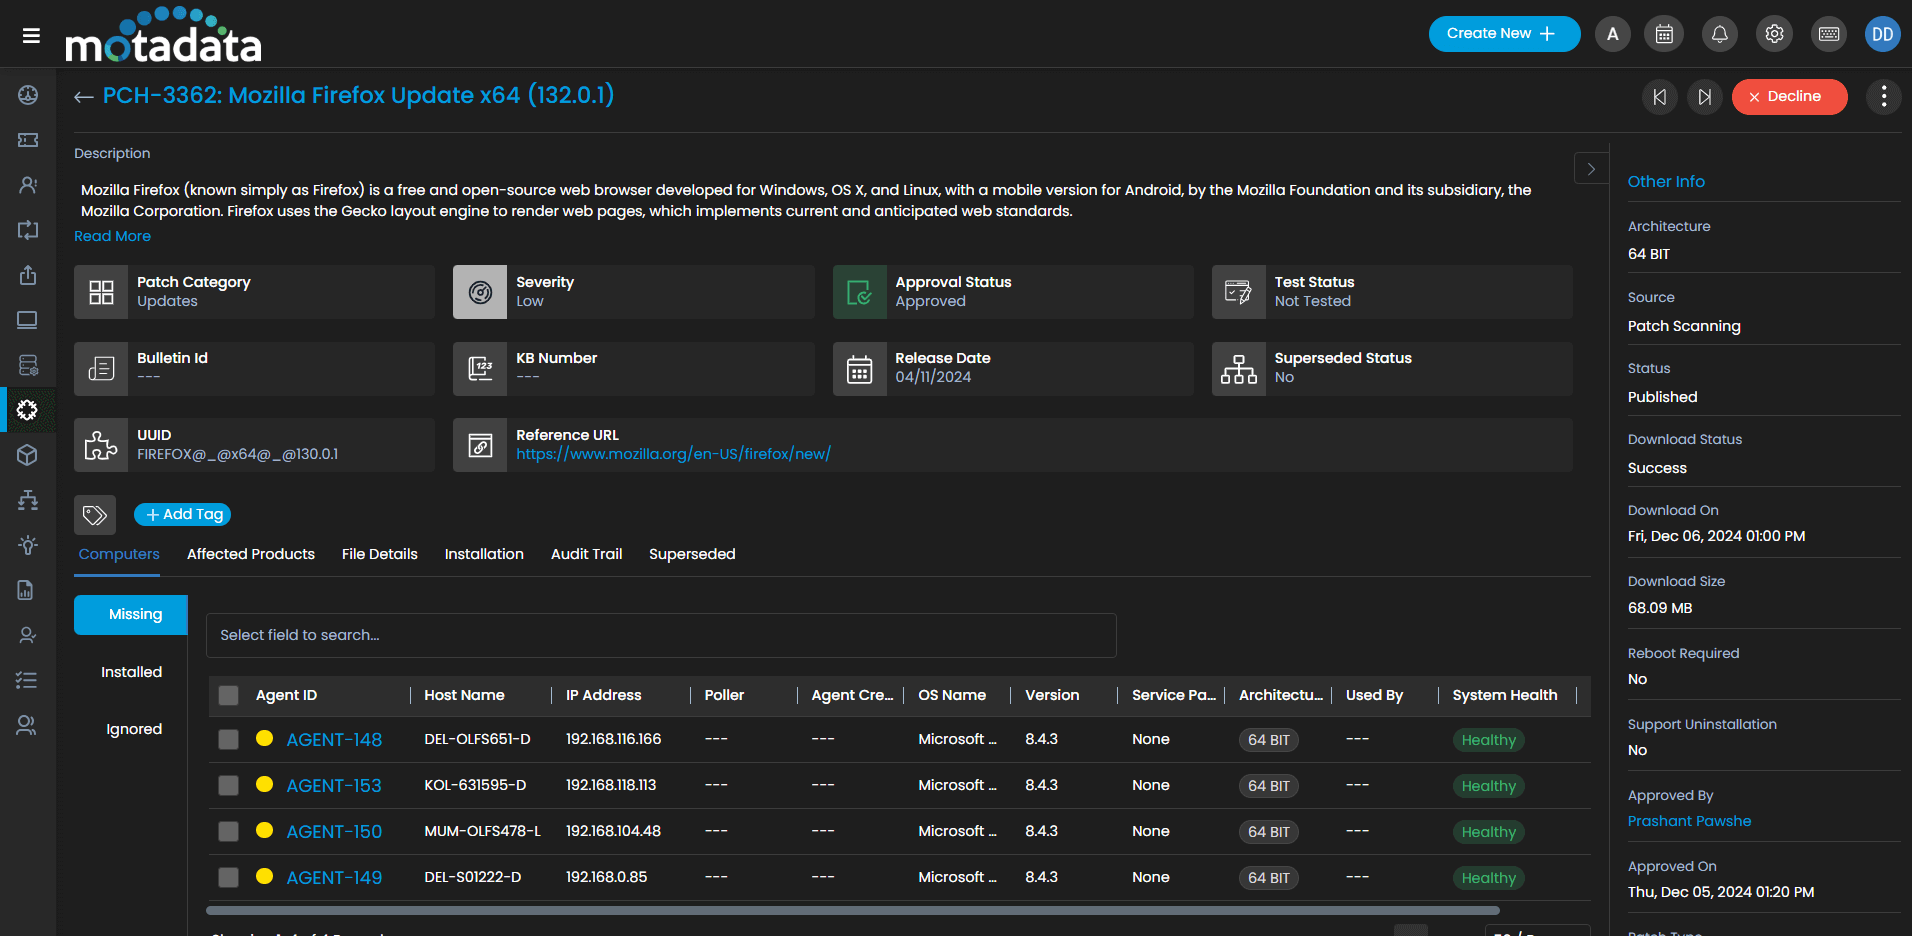Image resolution: width=1912 pixels, height=936 pixels.
Task: Open the three-dot more options menu
Action: coord(1883,97)
